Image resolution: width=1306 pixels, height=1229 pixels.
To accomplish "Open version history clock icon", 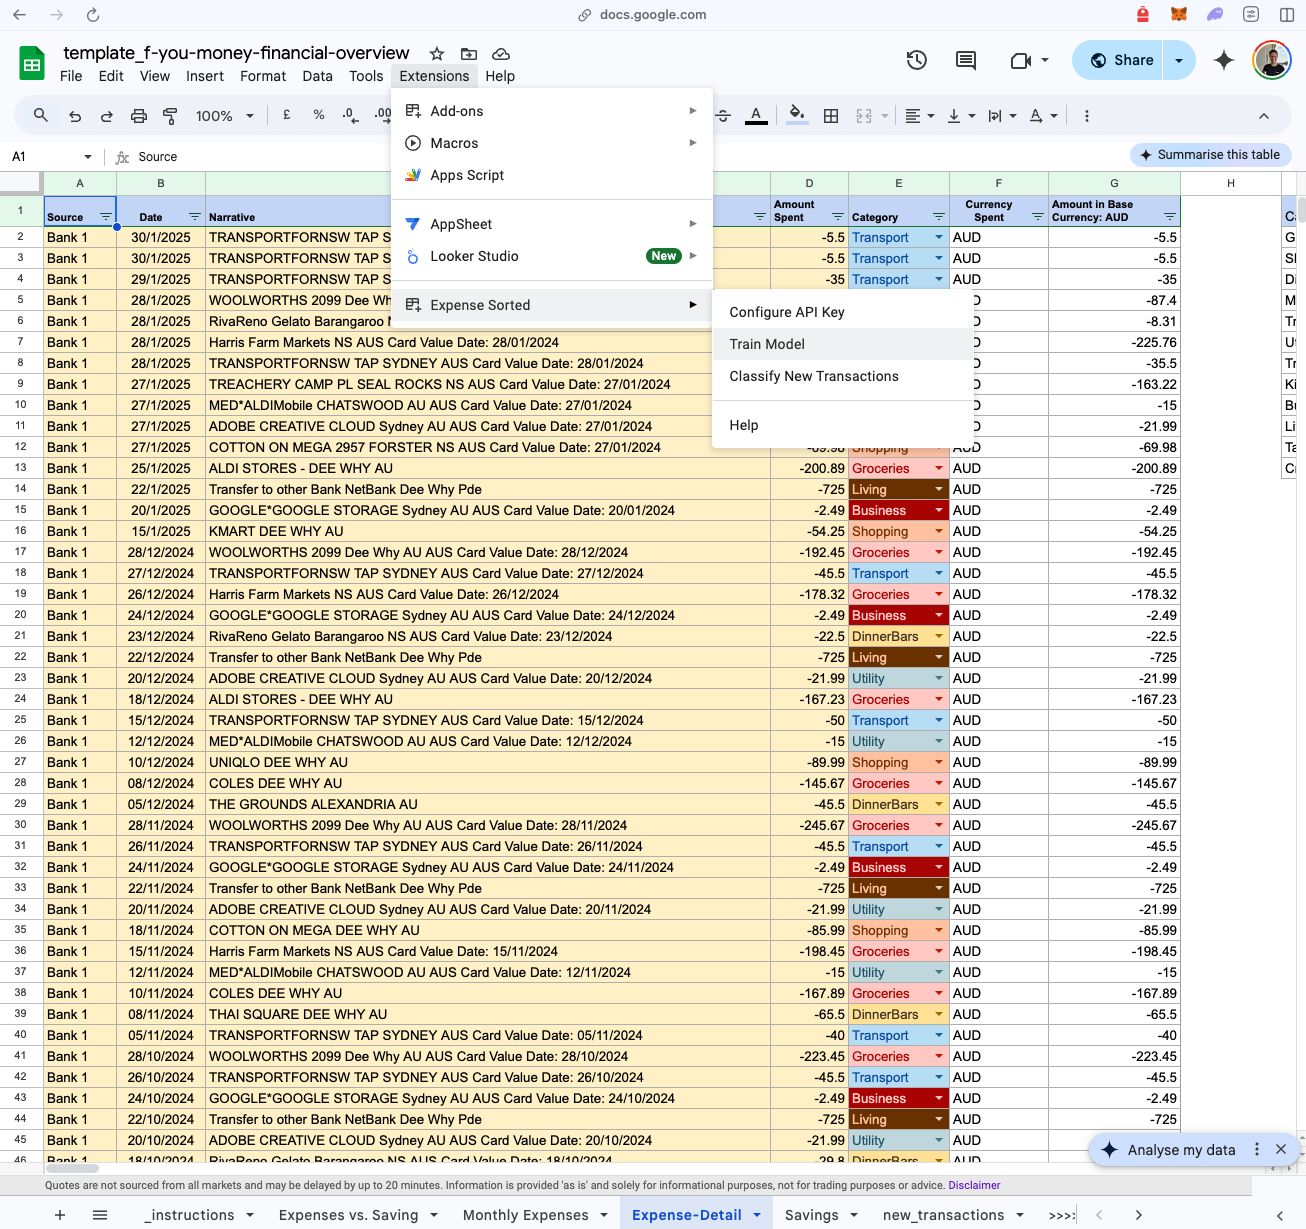I will pos(916,60).
